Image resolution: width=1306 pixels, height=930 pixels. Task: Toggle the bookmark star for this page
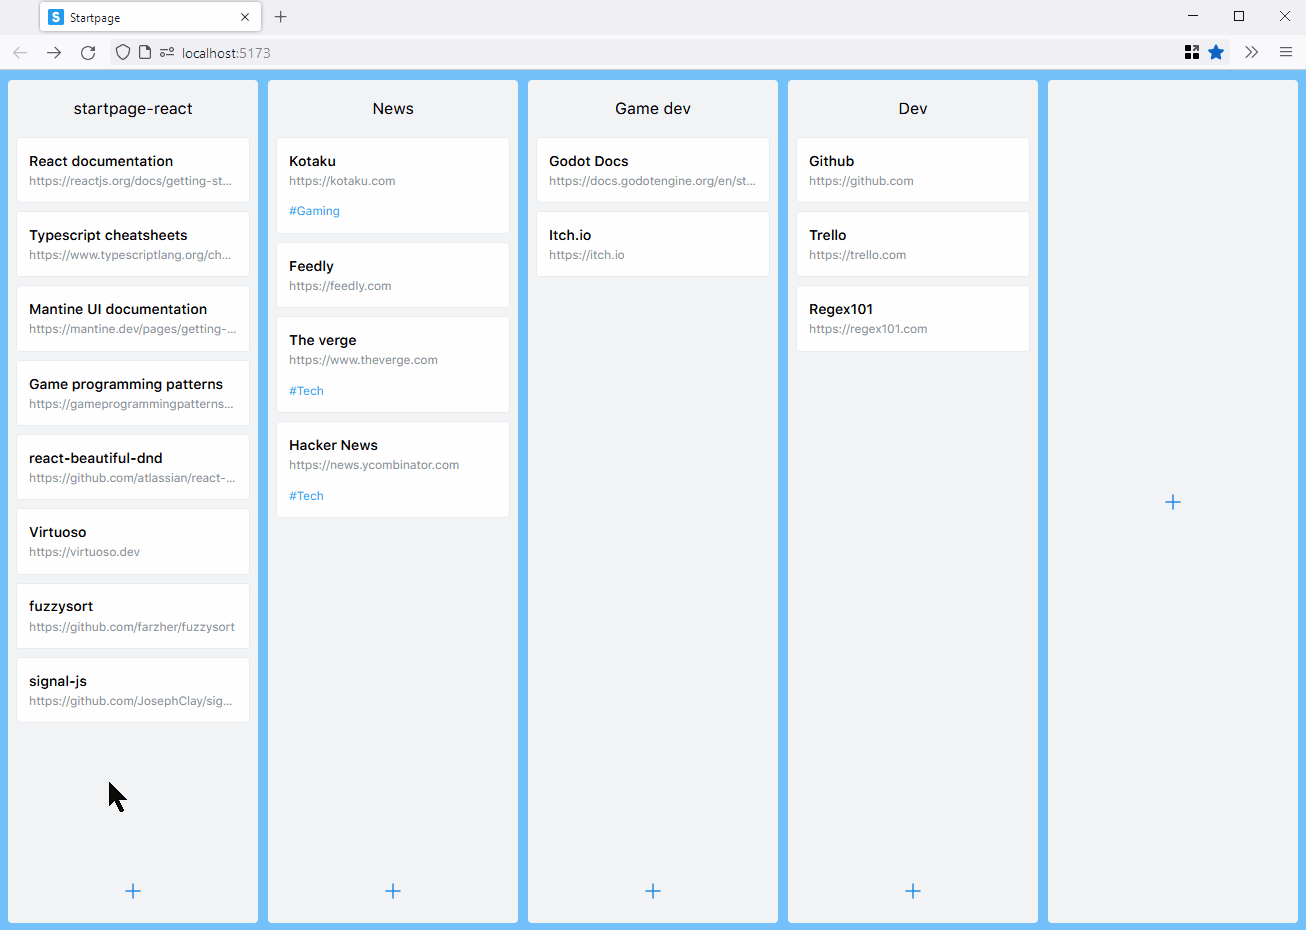tap(1216, 53)
